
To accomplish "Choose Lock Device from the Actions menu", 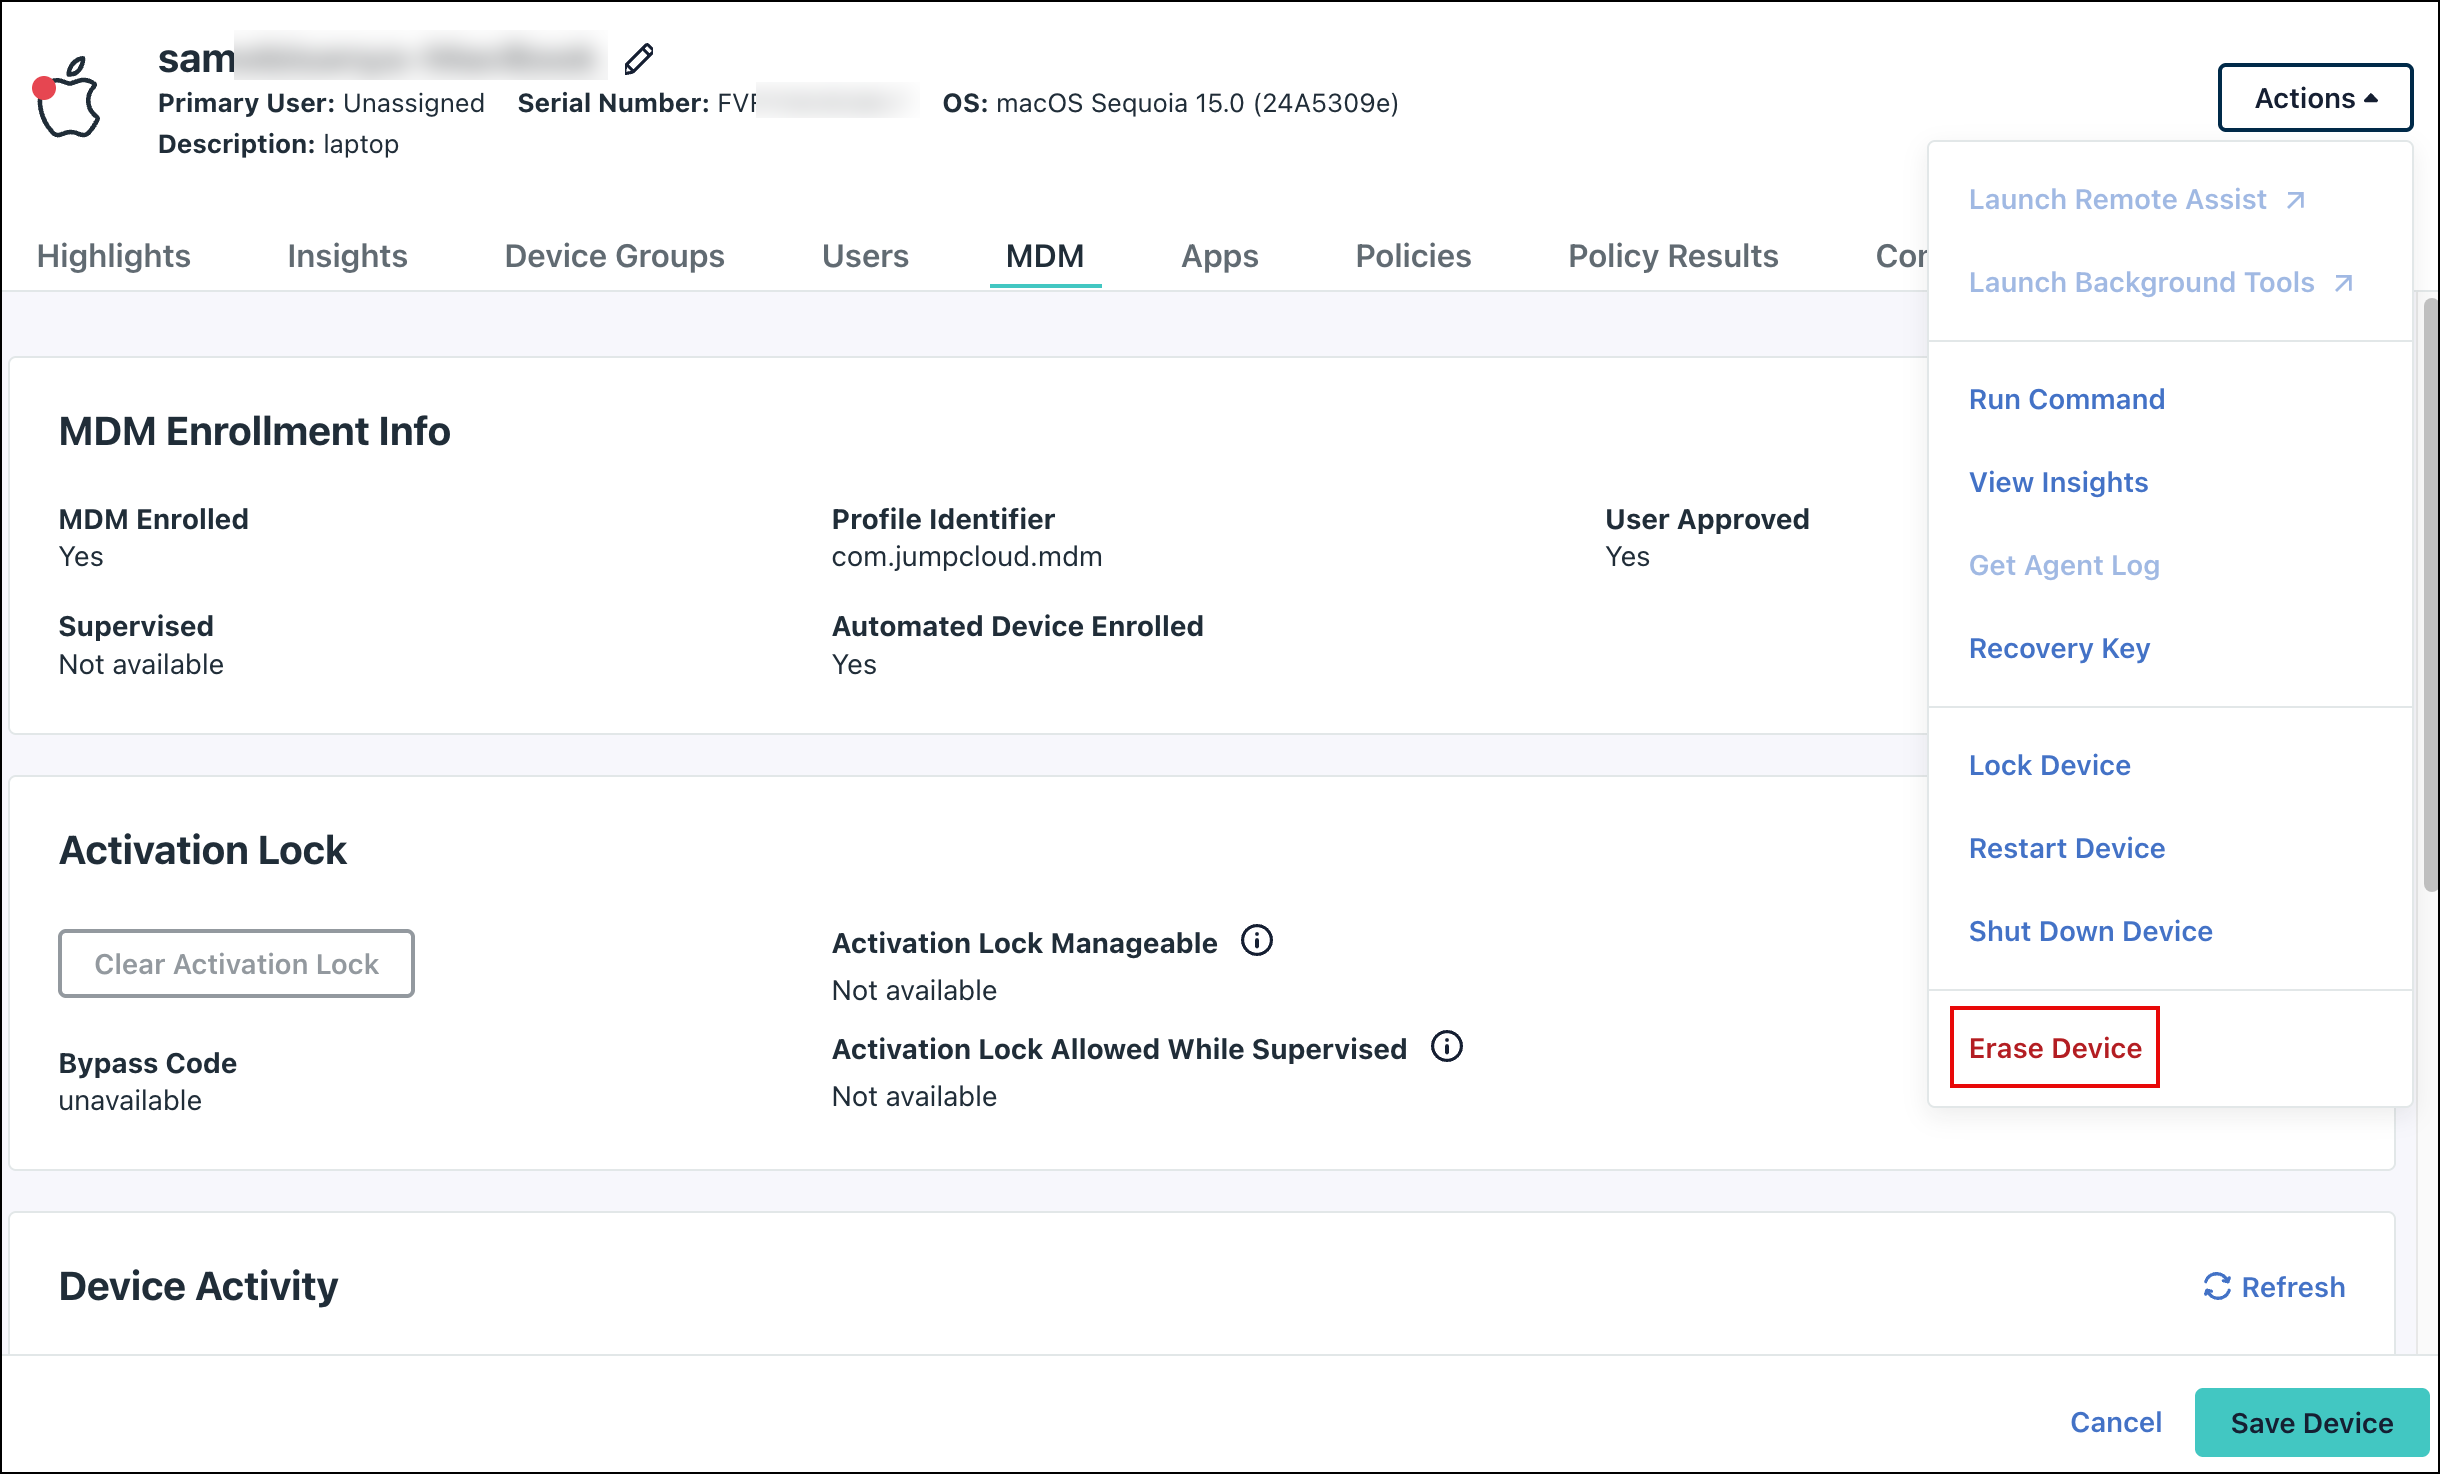I will pyautogui.click(x=2049, y=765).
